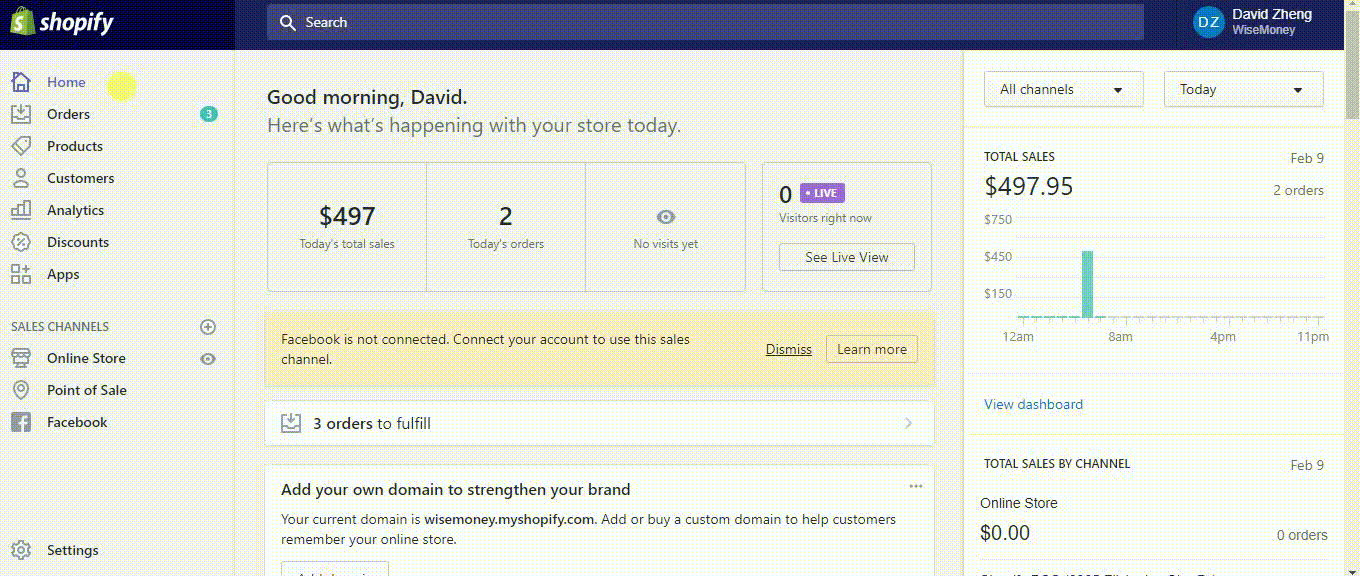Go to Home in sidebar

tap(66, 82)
